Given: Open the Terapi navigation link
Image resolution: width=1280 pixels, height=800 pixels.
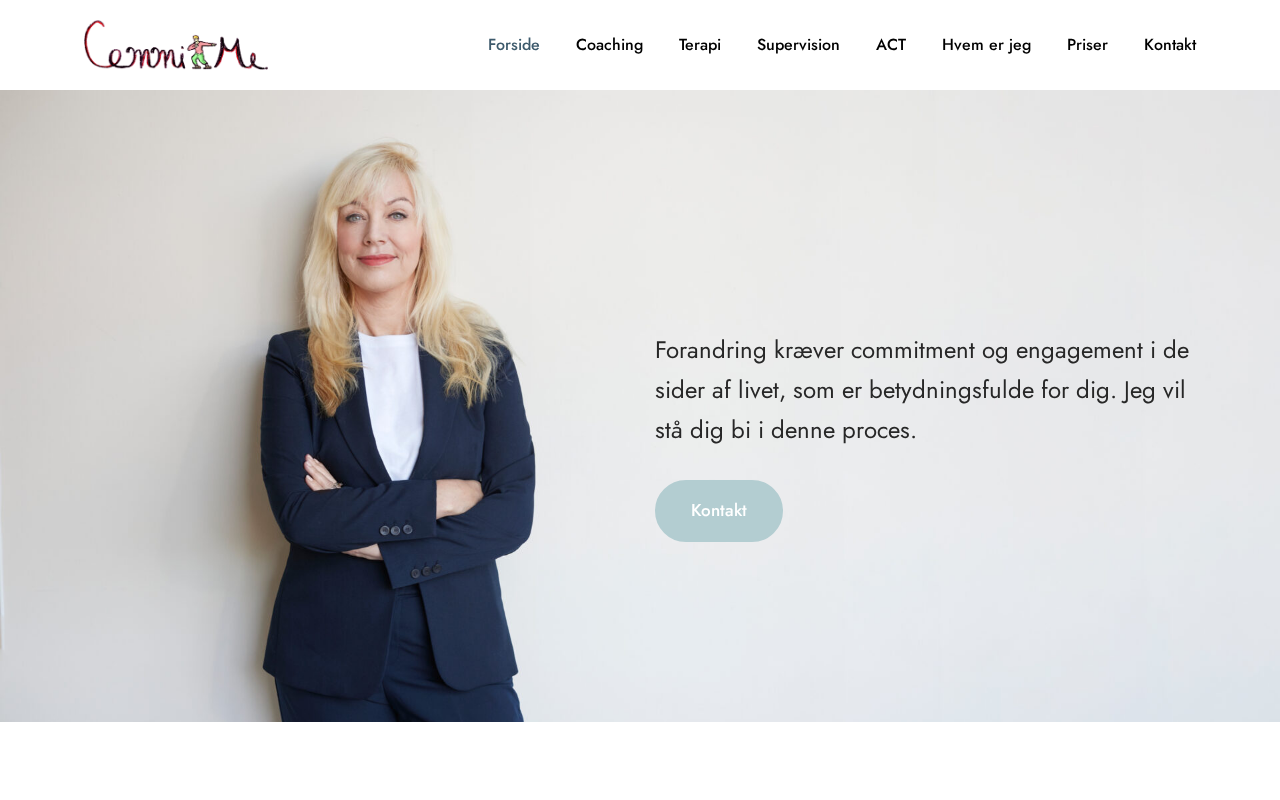Looking at the screenshot, I should (700, 45).
